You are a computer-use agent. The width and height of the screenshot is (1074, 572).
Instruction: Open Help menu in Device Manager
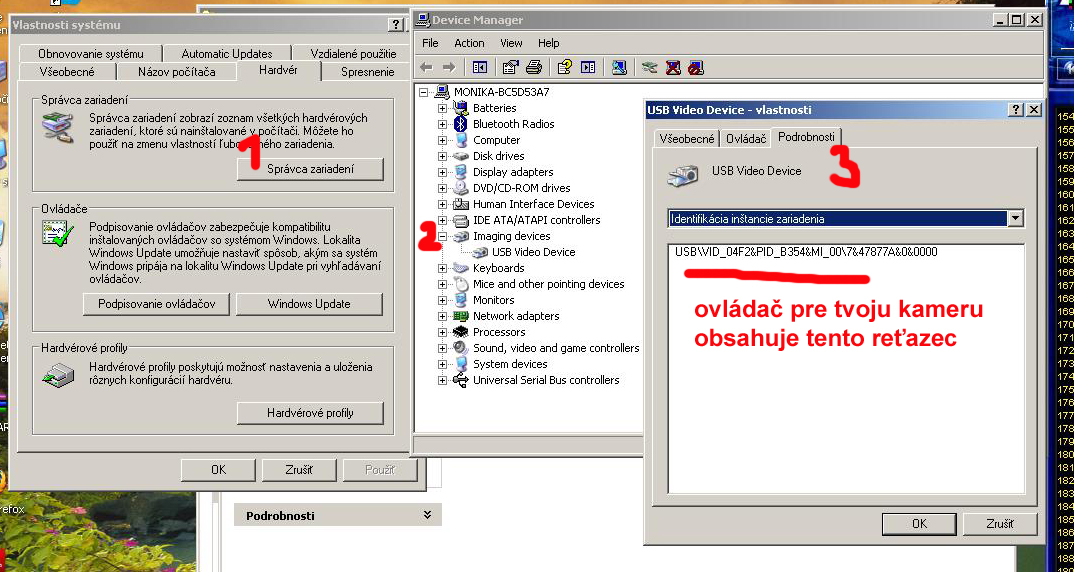coord(548,42)
